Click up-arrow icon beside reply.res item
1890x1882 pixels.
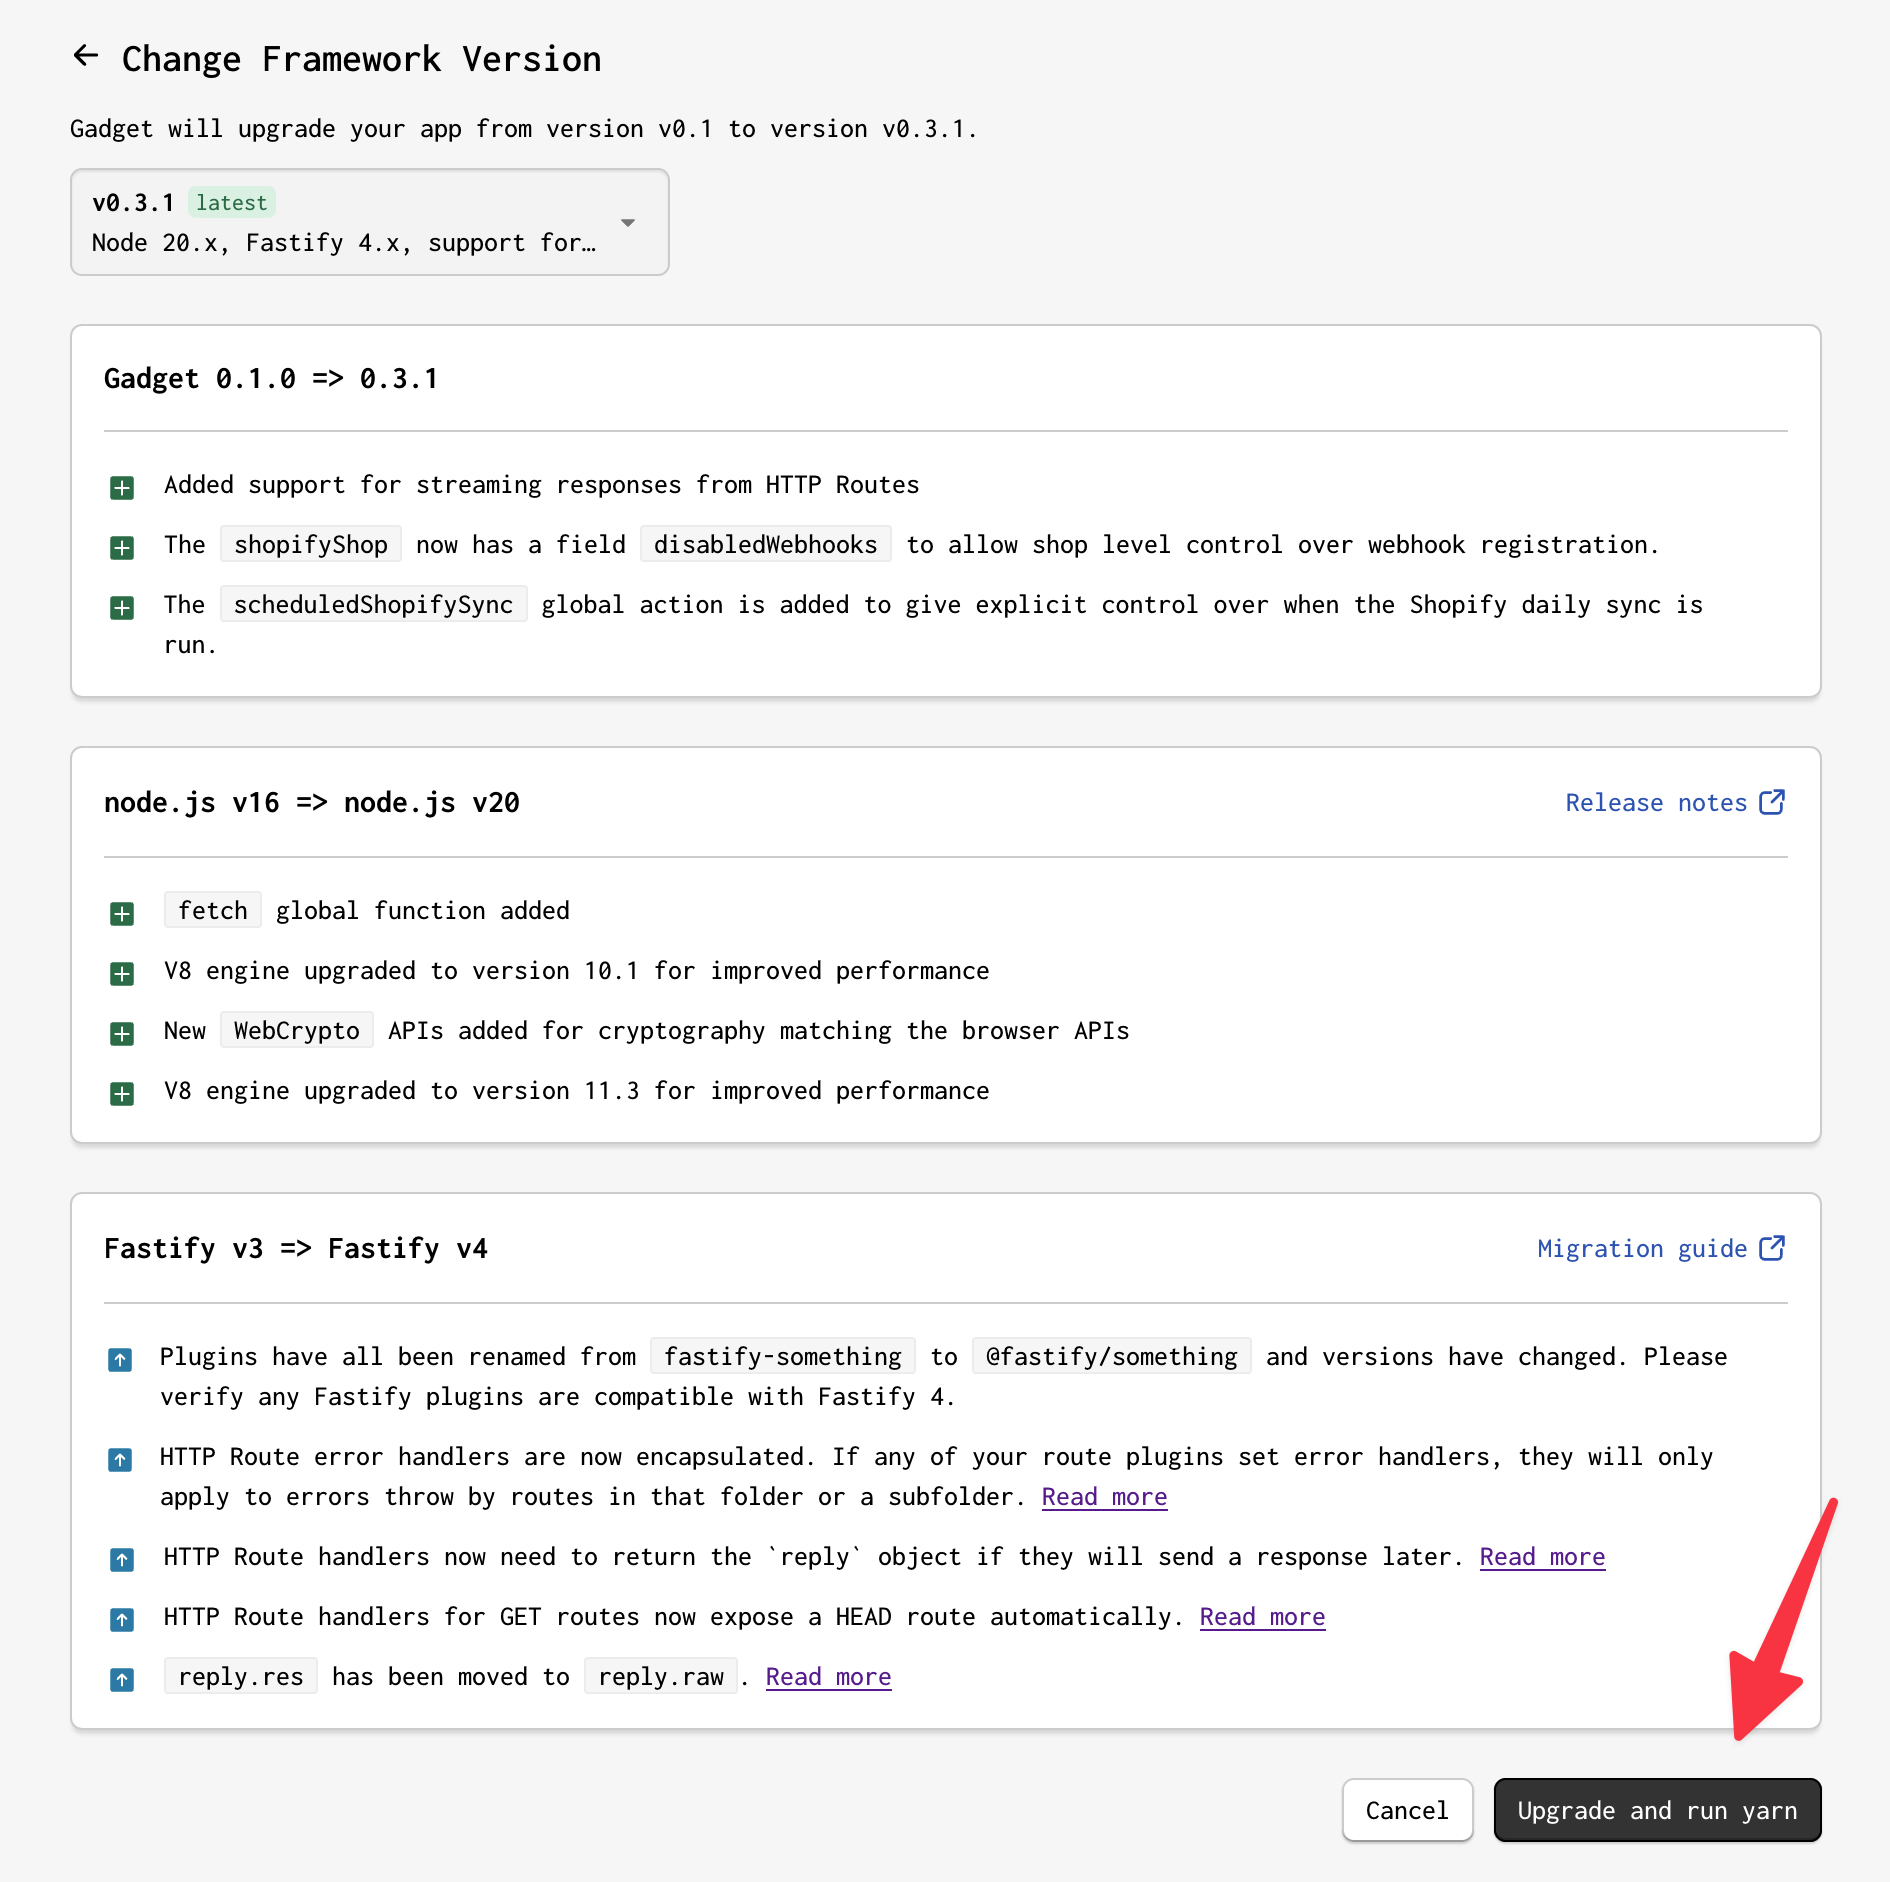[122, 1679]
